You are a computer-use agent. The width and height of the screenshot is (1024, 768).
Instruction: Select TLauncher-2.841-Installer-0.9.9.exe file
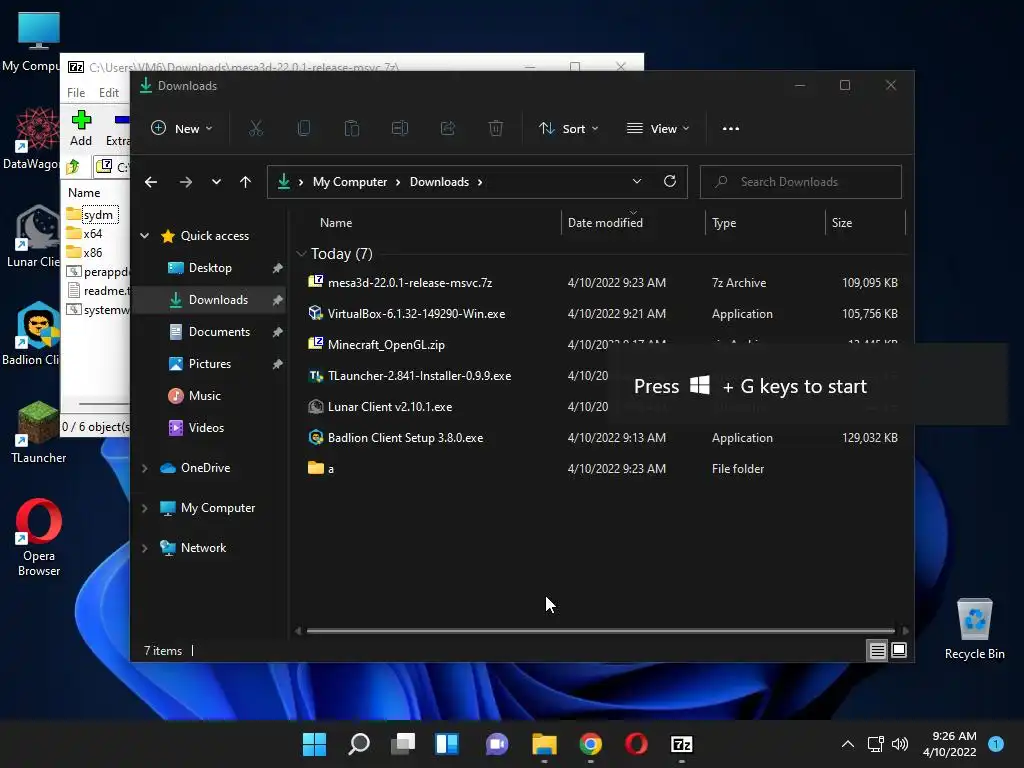[419, 376]
